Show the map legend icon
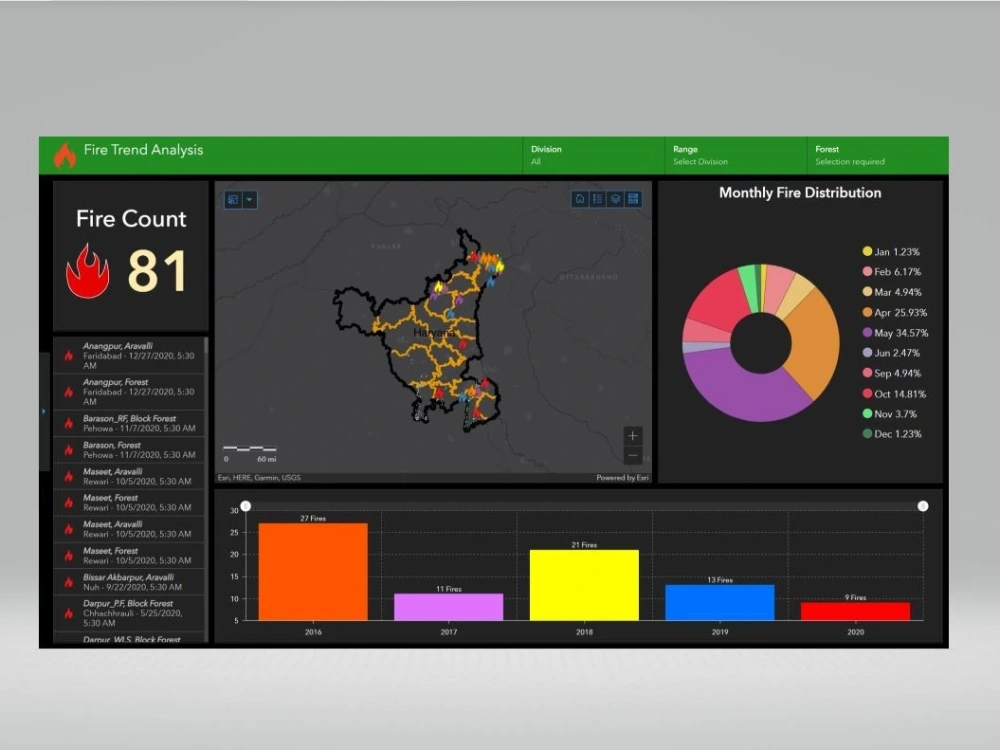Viewport: 1000px width, 750px height. [x=616, y=199]
